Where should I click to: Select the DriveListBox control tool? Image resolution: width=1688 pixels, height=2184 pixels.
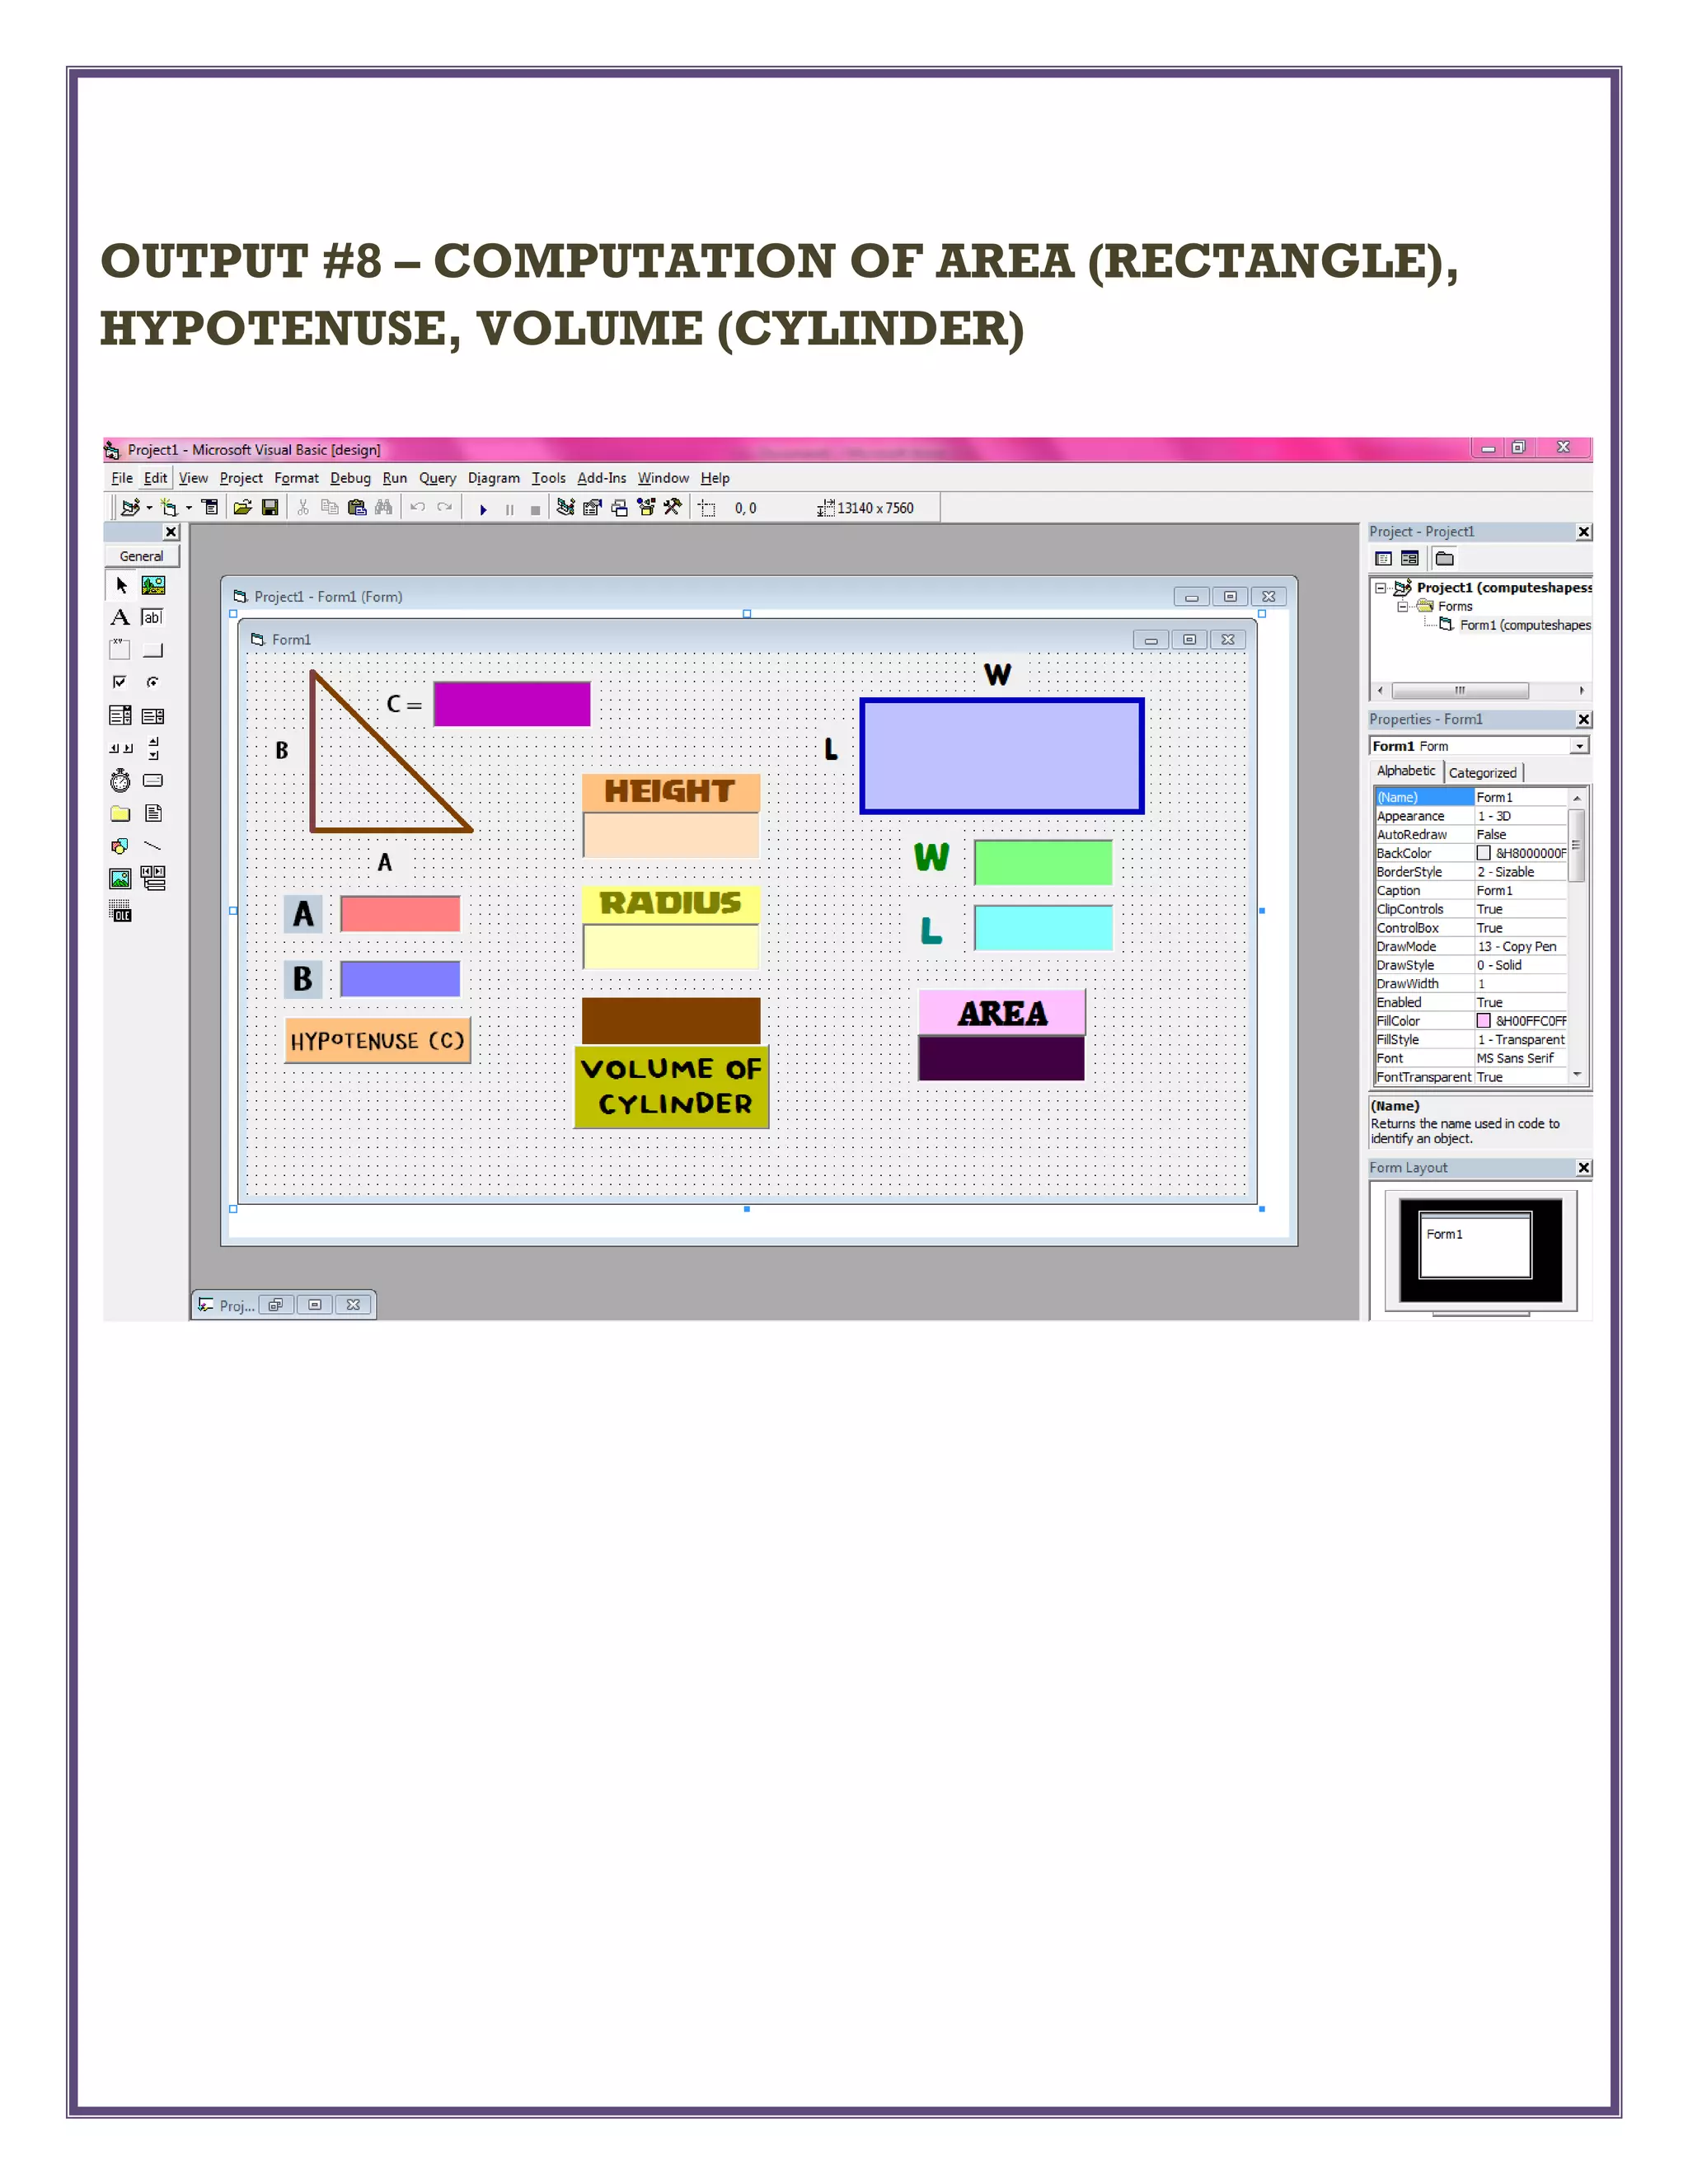(153, 780)
